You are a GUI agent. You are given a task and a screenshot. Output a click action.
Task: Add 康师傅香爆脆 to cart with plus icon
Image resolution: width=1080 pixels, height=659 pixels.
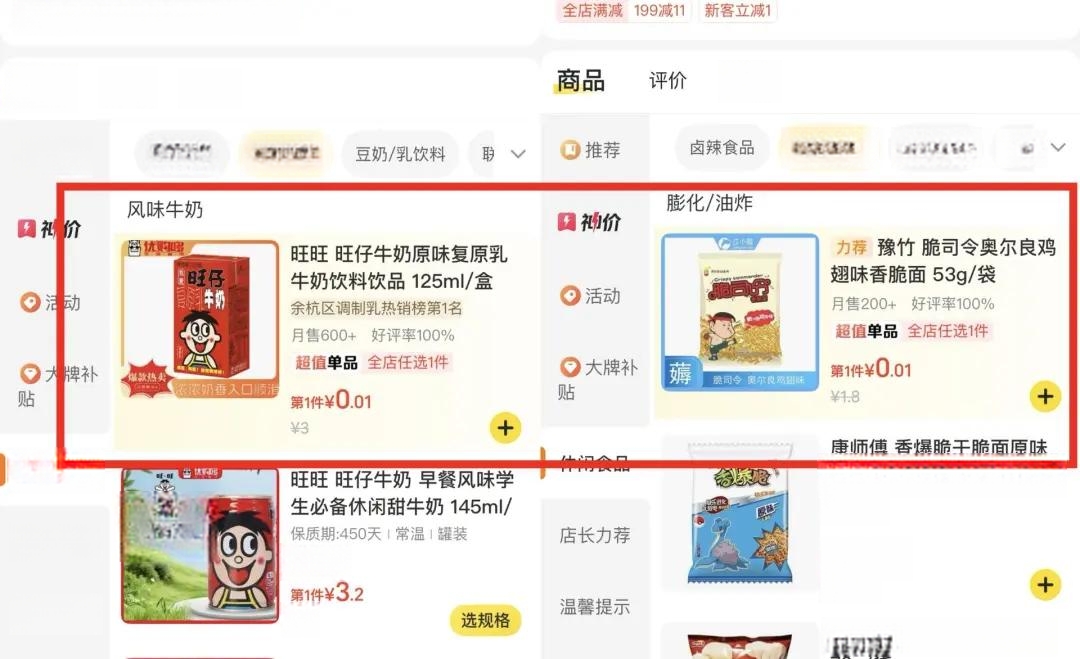tap(1045, 585)
